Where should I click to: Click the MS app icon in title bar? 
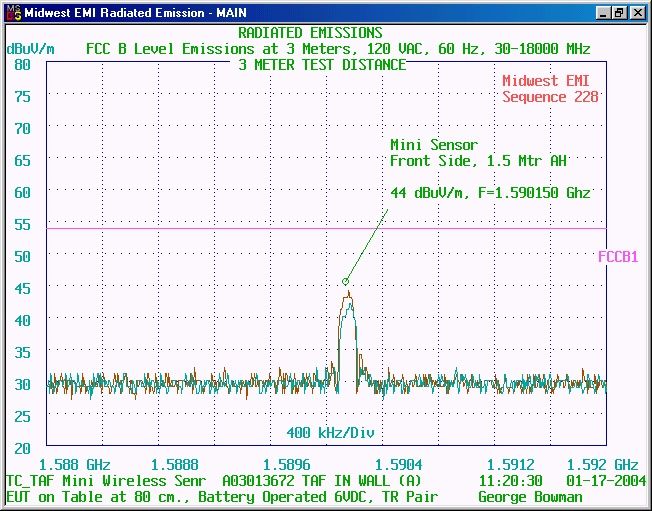[13, 13]
